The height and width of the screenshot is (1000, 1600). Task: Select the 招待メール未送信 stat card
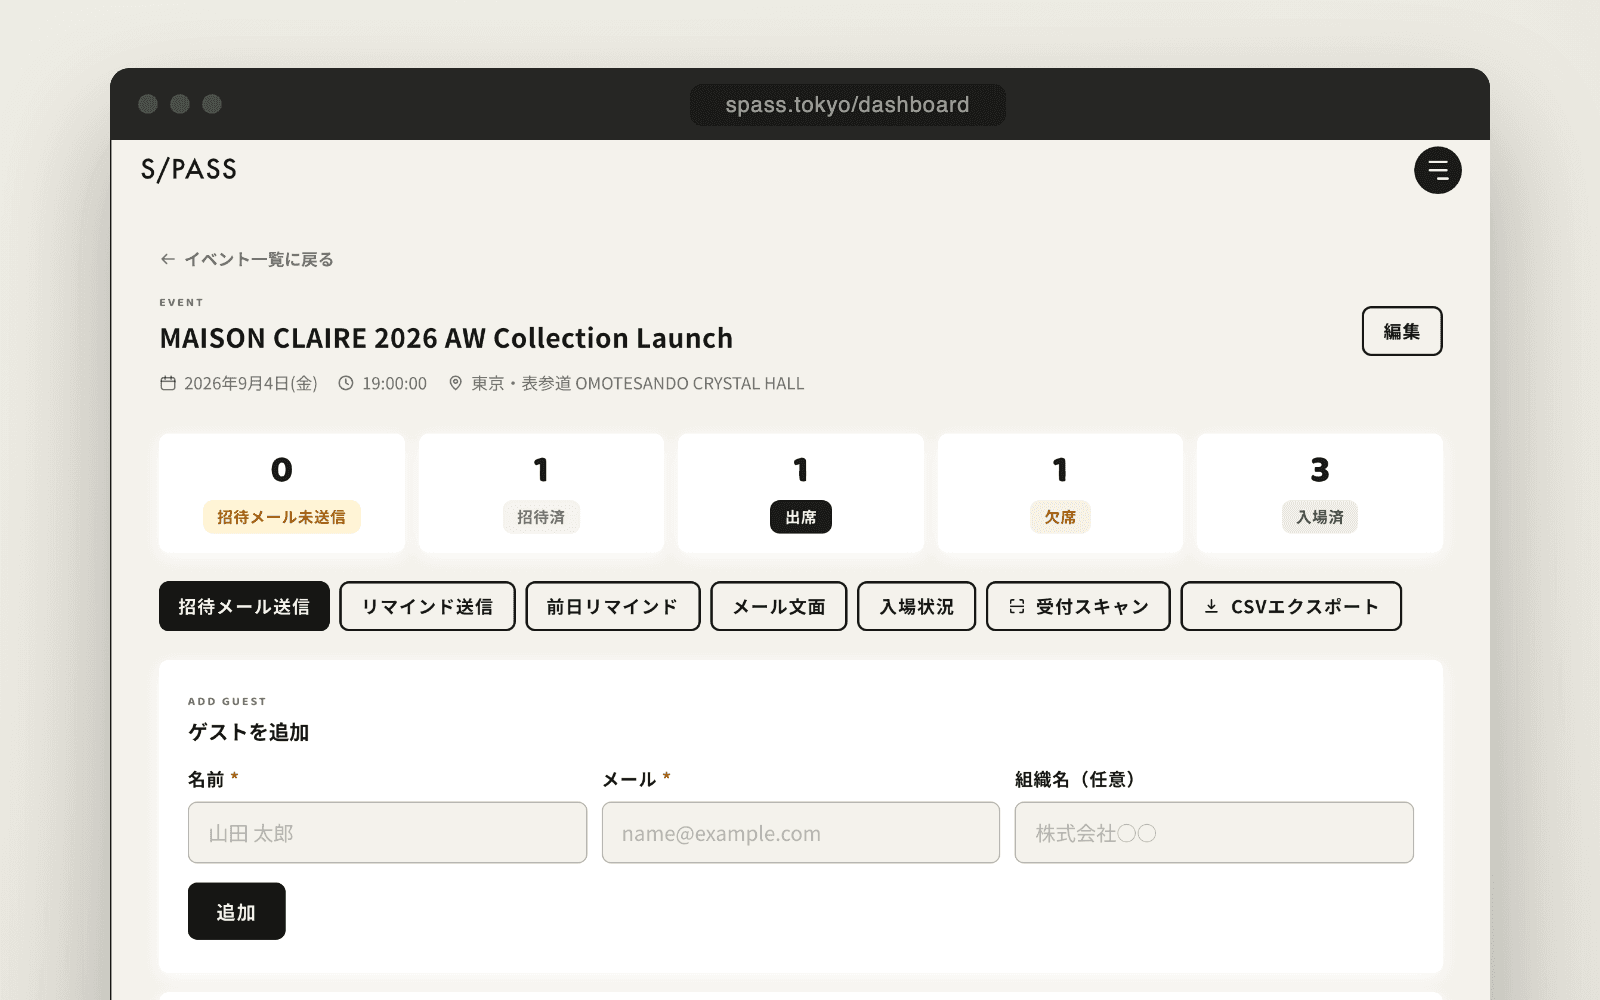point(282,493)
